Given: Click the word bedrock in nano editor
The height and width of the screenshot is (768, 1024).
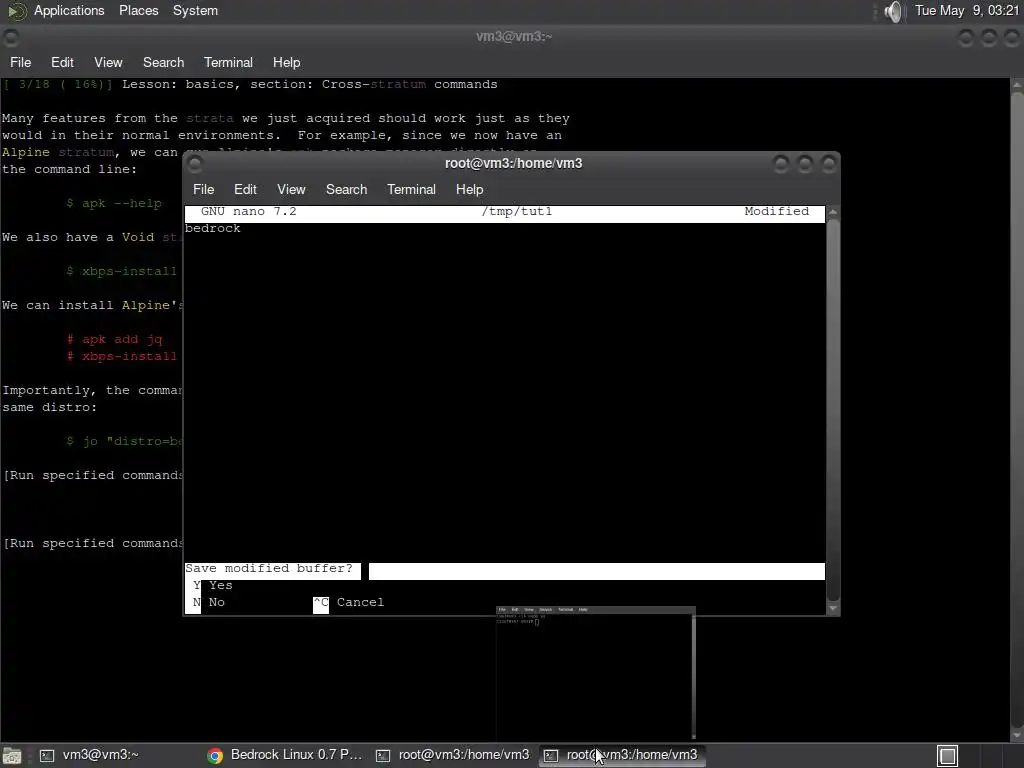Looking at the screenshot, I should point(213,229).
